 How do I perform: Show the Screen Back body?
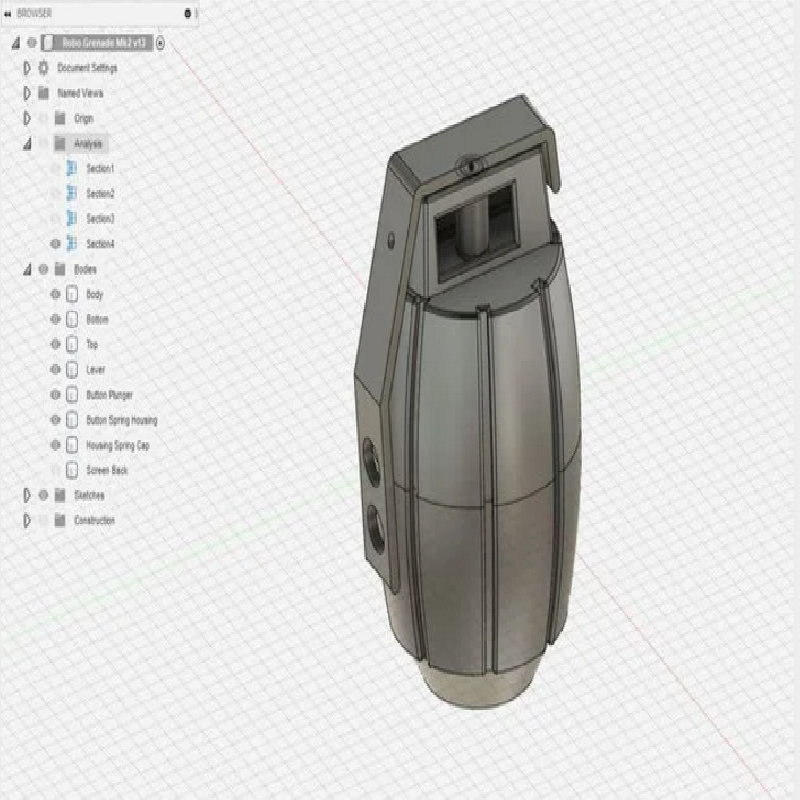55,470
